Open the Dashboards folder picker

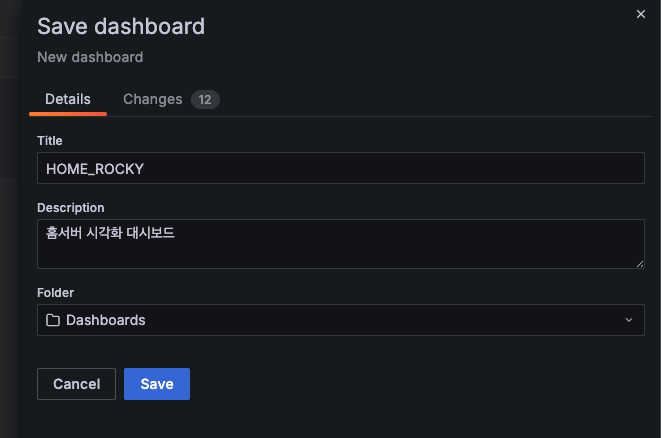(x=341, y=320)
